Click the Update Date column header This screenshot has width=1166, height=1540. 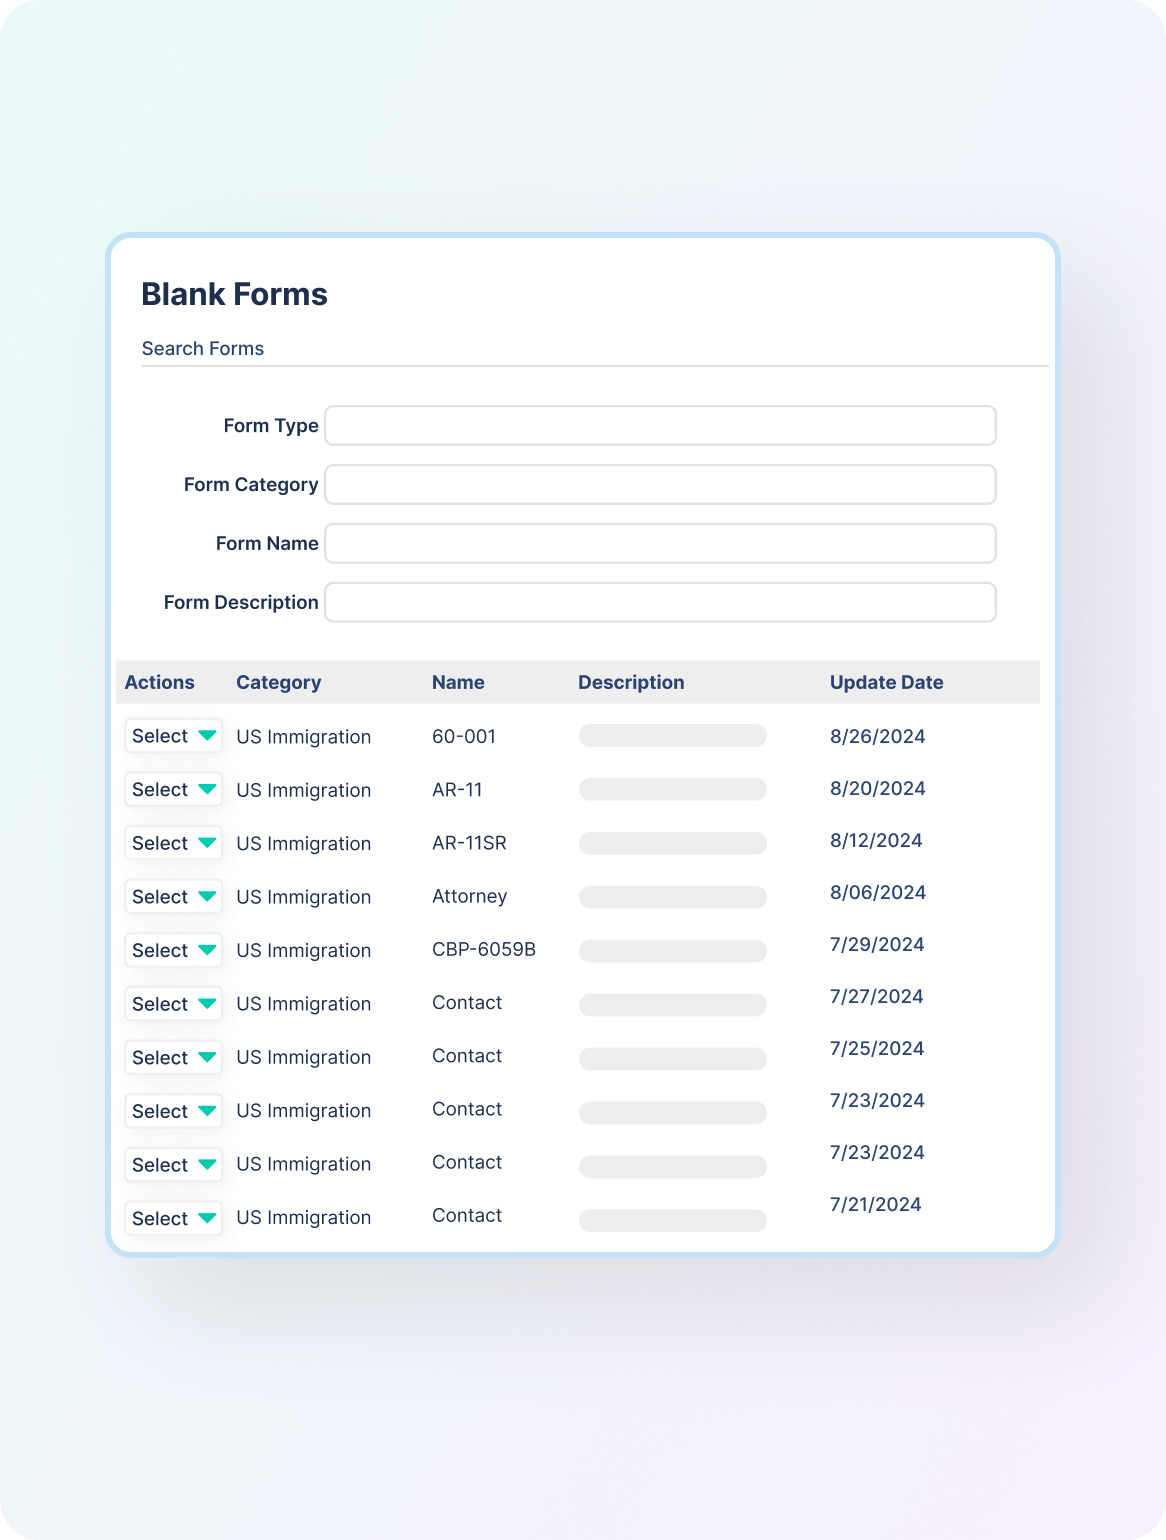pos(886,682)
